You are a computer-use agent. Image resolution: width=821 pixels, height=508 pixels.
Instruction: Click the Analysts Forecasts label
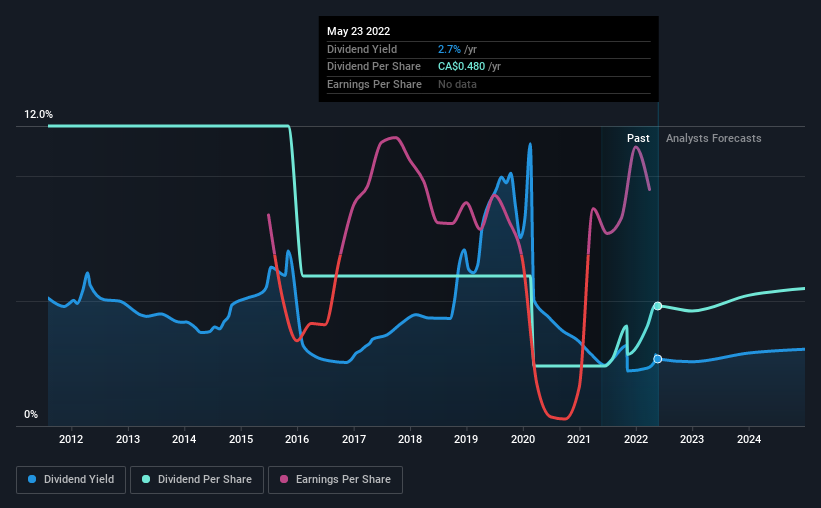[x=714, y=138]
